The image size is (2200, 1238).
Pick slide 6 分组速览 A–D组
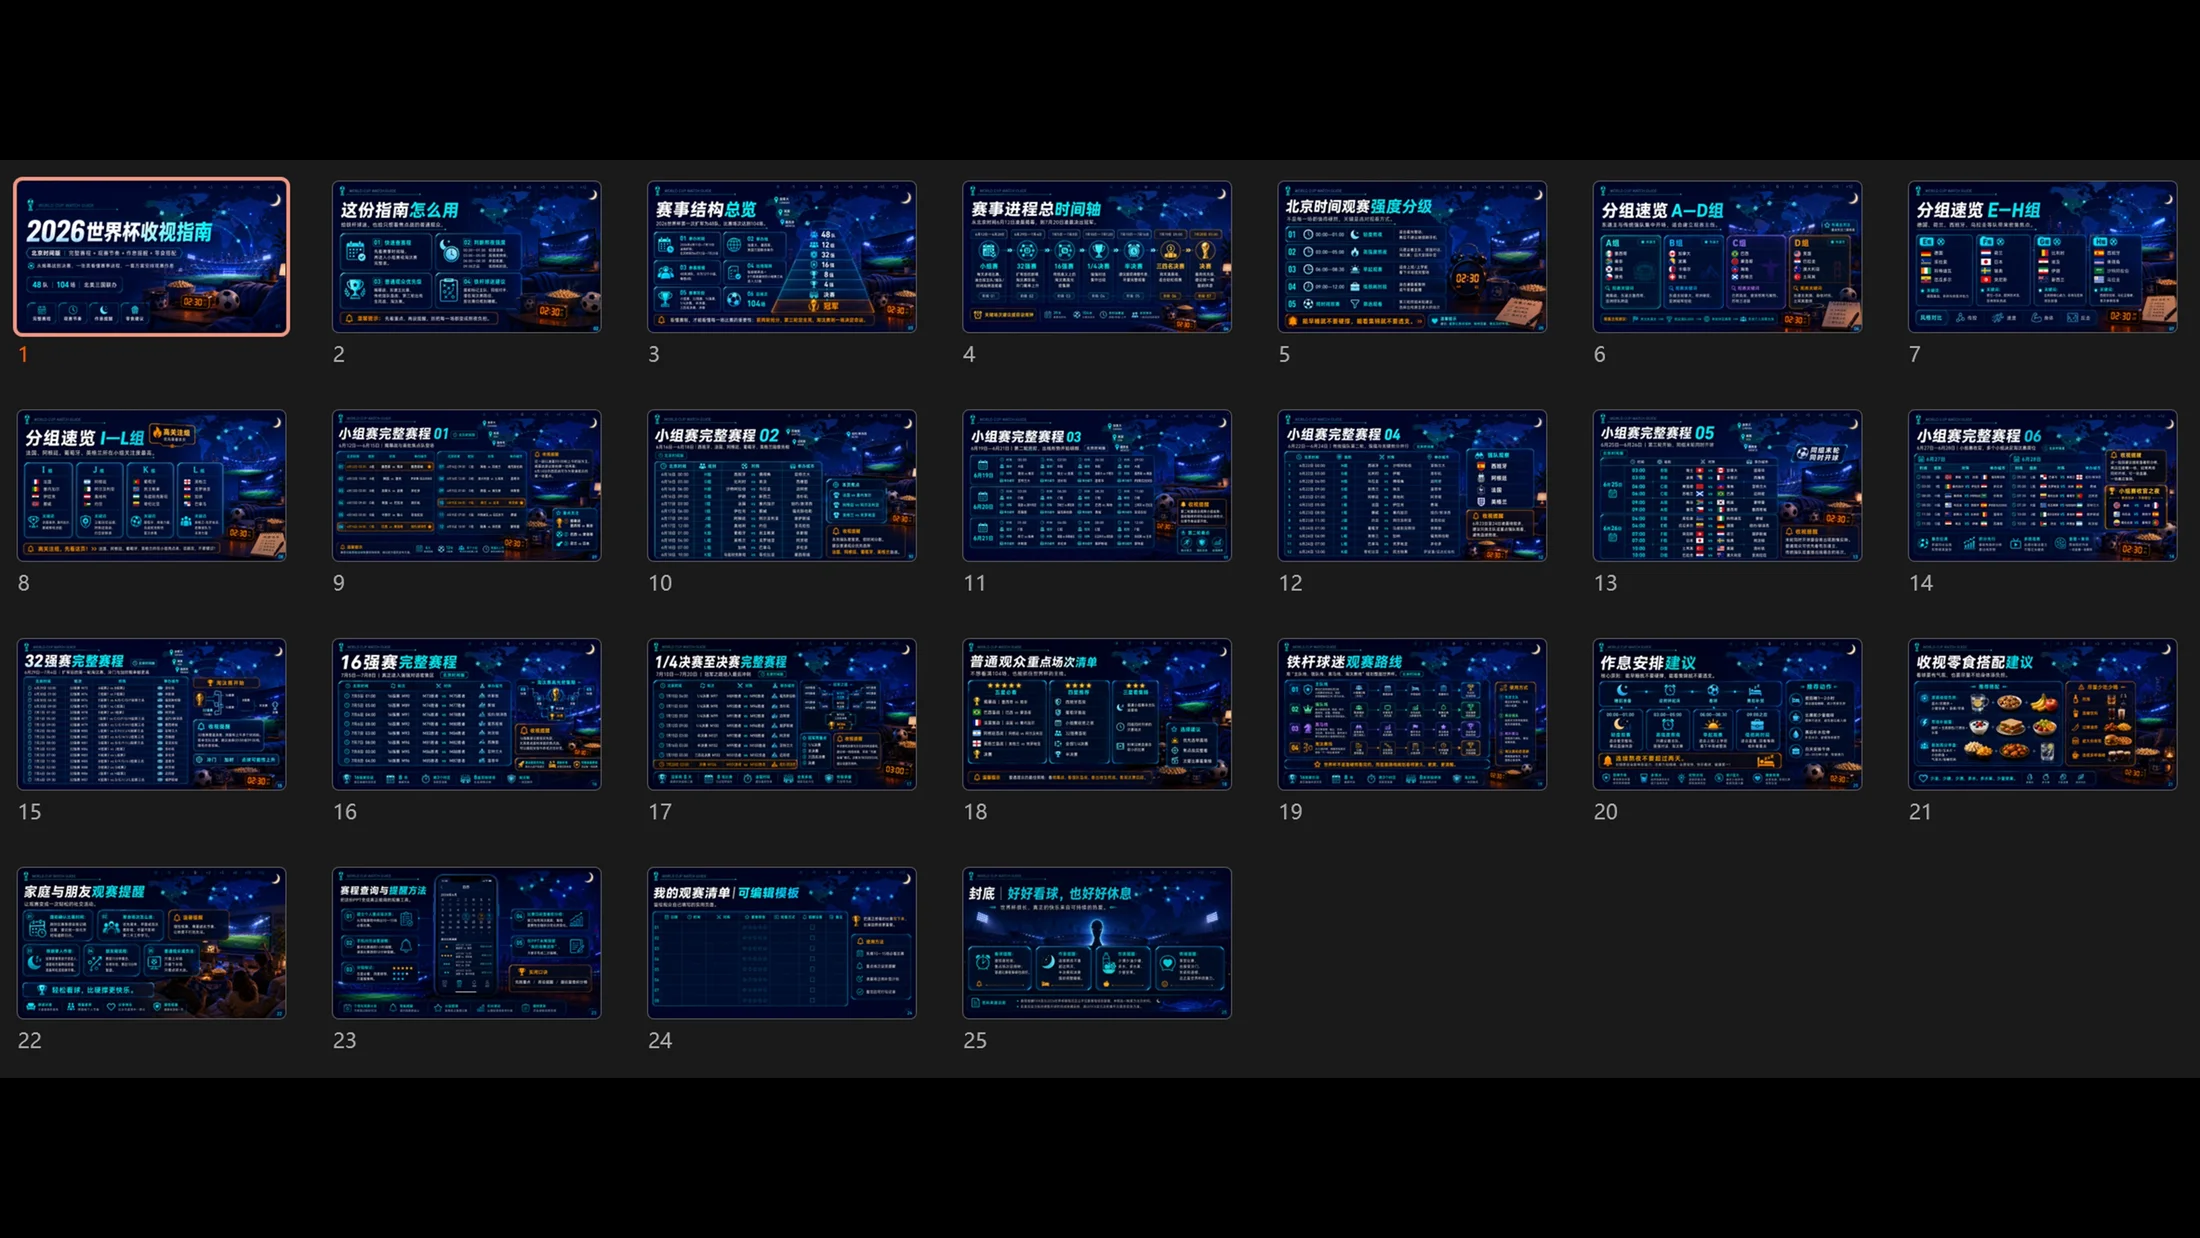1727,257
